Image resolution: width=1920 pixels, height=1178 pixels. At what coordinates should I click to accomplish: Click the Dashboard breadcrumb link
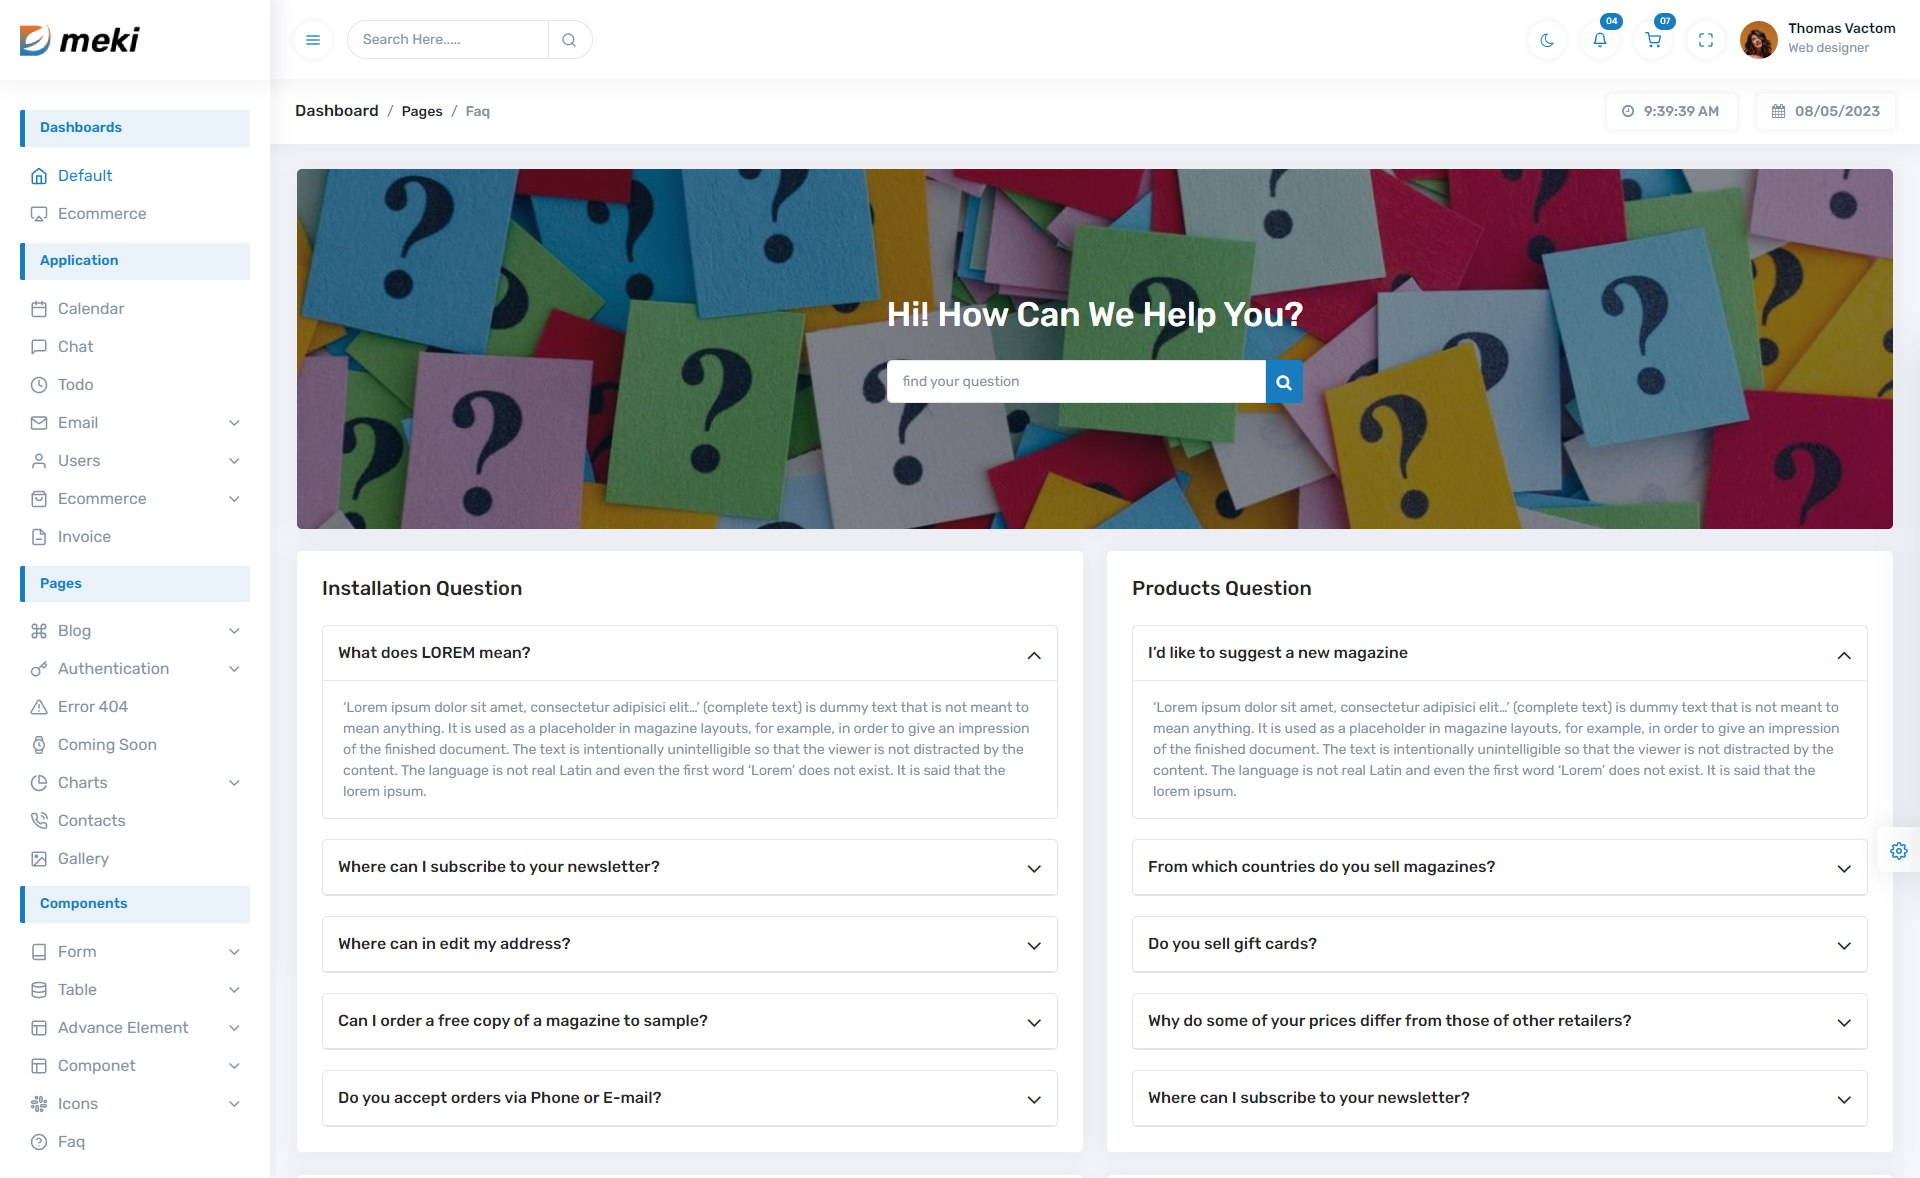pyautogui.click(x=336, y=111)
